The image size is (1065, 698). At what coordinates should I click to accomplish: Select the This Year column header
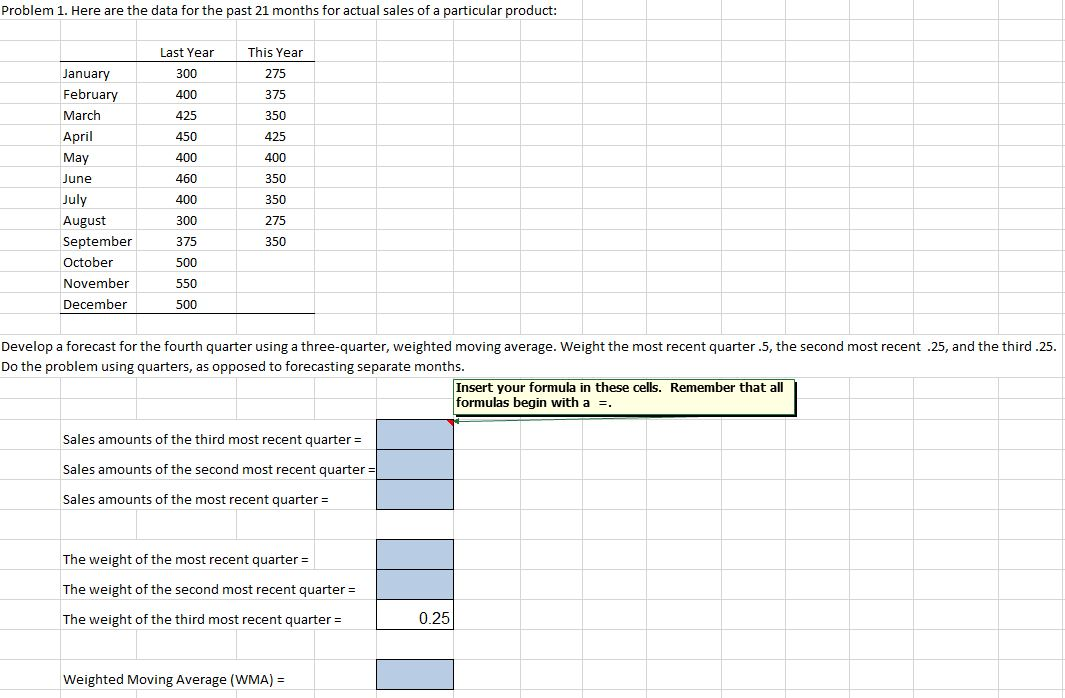[274, 52]
